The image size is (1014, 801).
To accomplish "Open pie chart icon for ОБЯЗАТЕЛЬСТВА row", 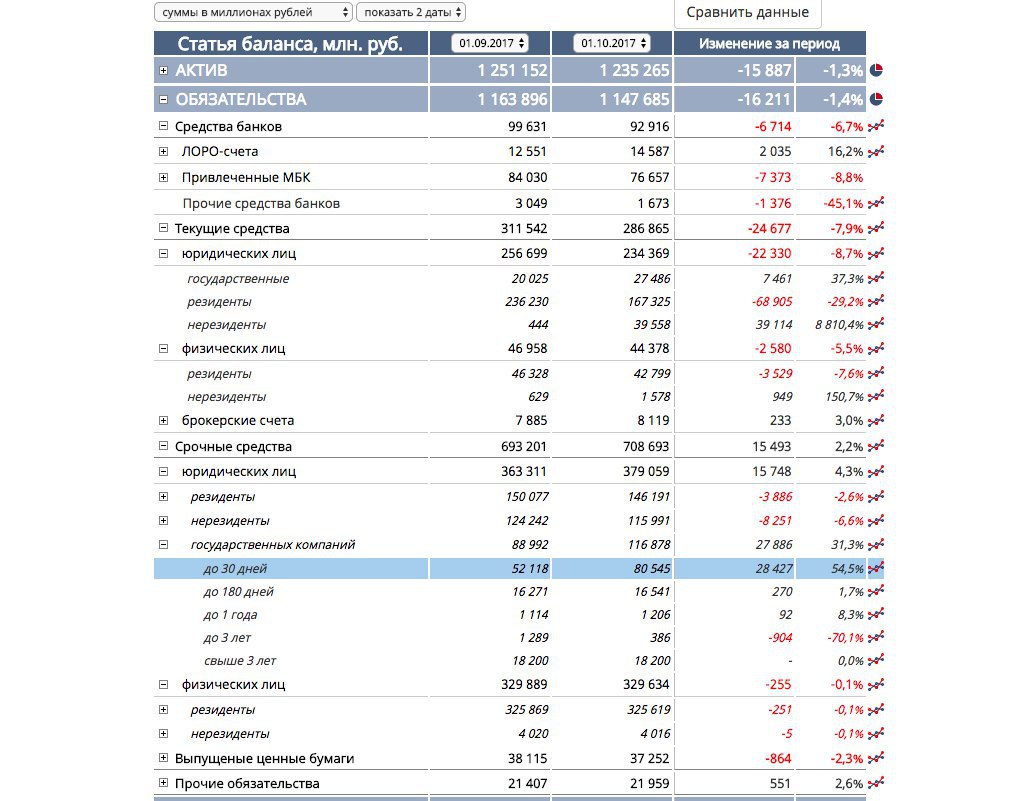I will tap(876, 100).
